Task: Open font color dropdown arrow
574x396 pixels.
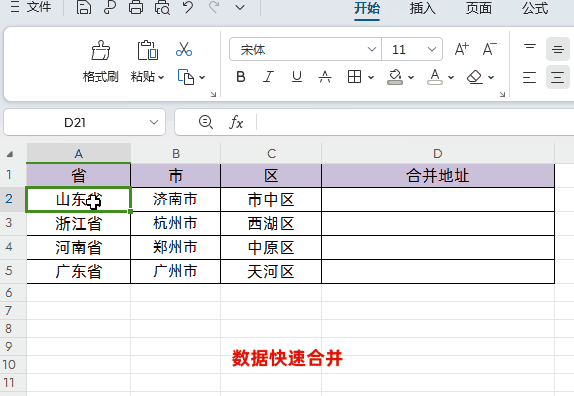Action: (x=451, y=77)
